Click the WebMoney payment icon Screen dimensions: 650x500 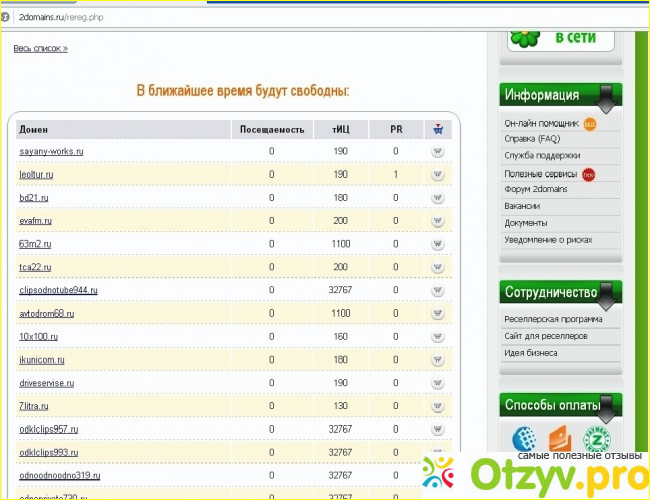[523, 438]
